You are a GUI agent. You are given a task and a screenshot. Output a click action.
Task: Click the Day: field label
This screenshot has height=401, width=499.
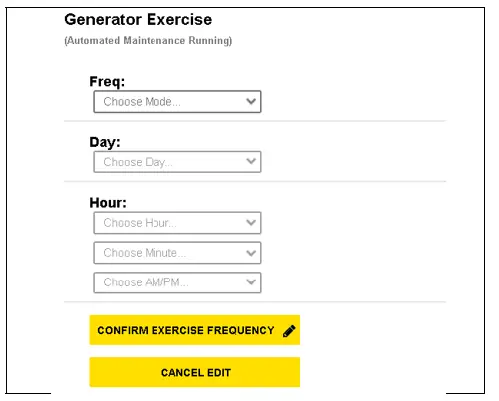[x=105, y=142]
